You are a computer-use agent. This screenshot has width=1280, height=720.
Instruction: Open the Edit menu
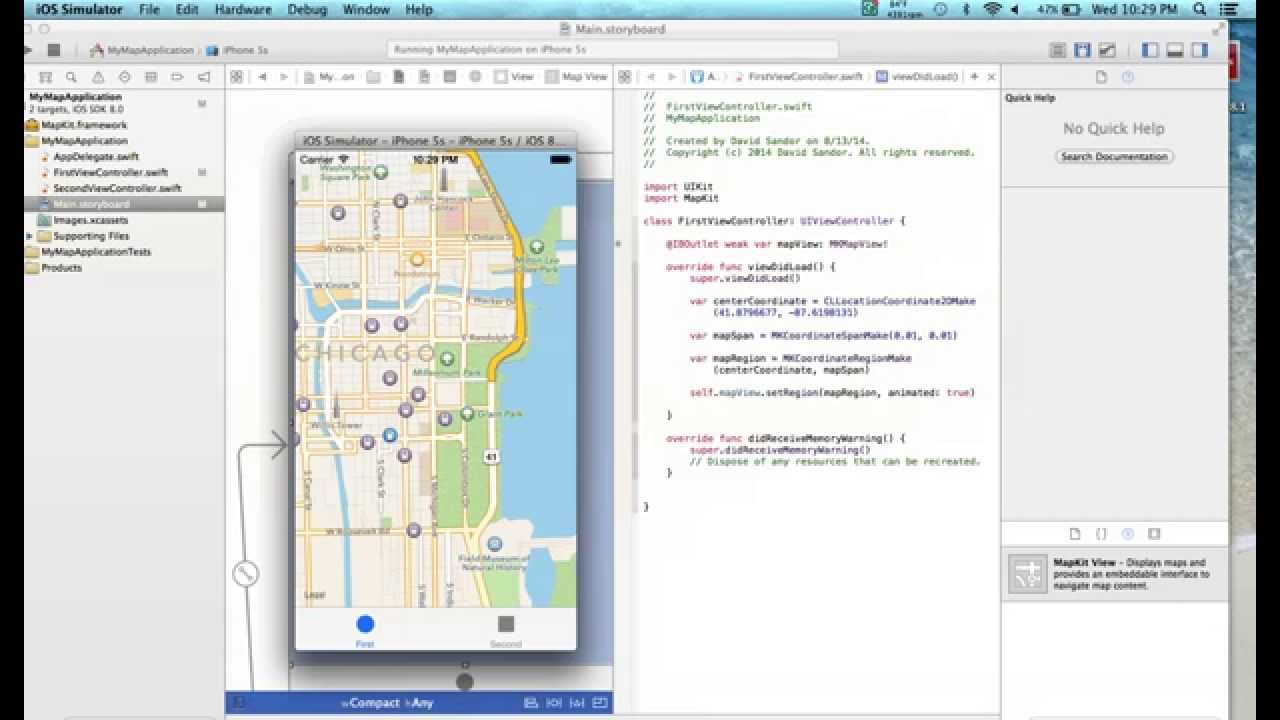tap(187, 10)
